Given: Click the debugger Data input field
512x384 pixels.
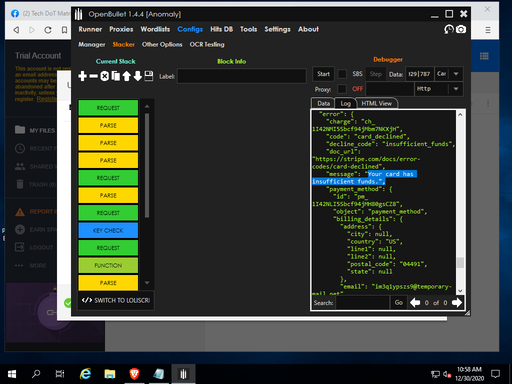Looking at the screenshot, I should (420, 74).
